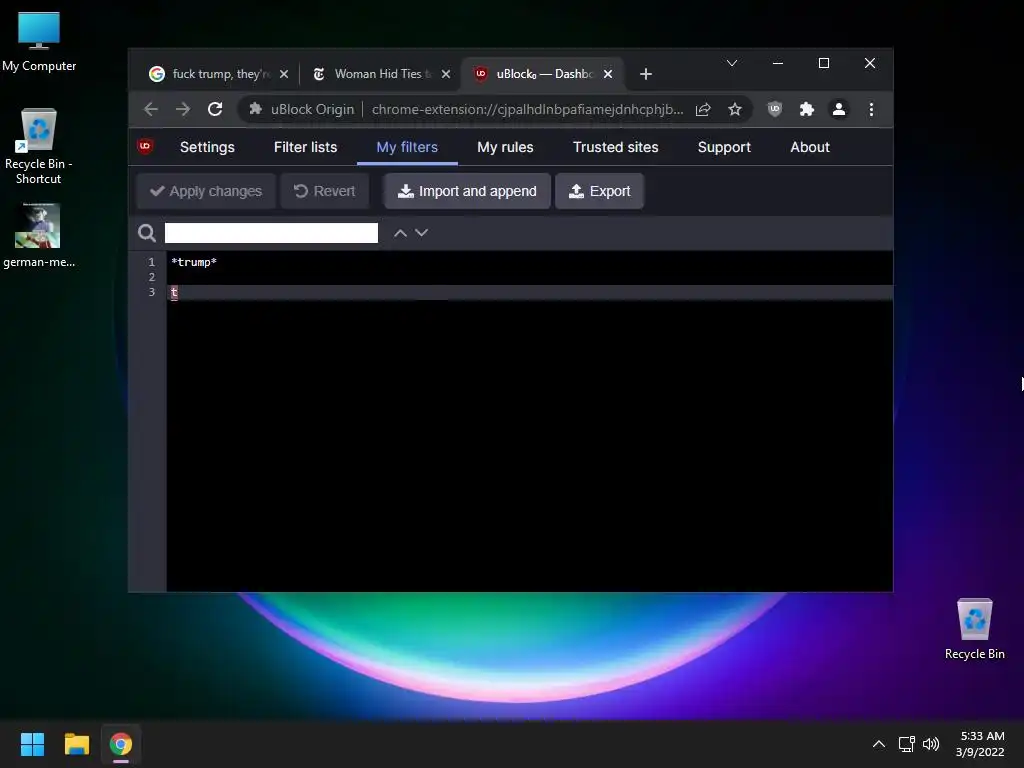Screen dimensions: 1024x768
Task: Click the share page icon in address bar
Action: pyautogui.click(x=703, y=109)
